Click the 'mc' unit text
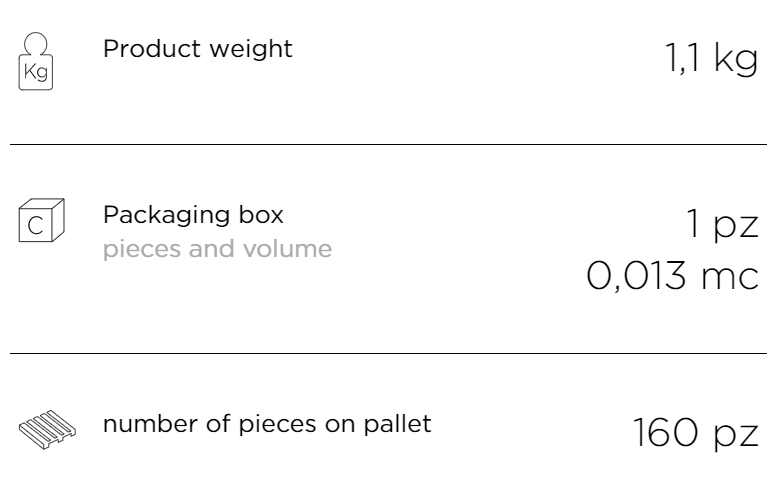780x499 pixels. click(x=730, y=278)
